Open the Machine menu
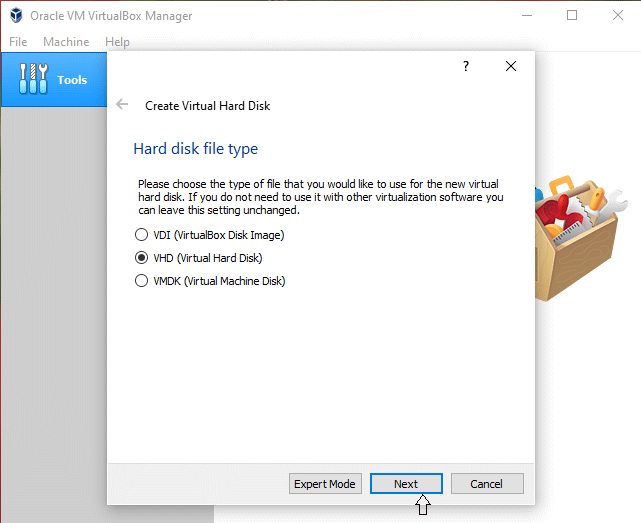Viewport: 641px width, 523px height. 66,42
